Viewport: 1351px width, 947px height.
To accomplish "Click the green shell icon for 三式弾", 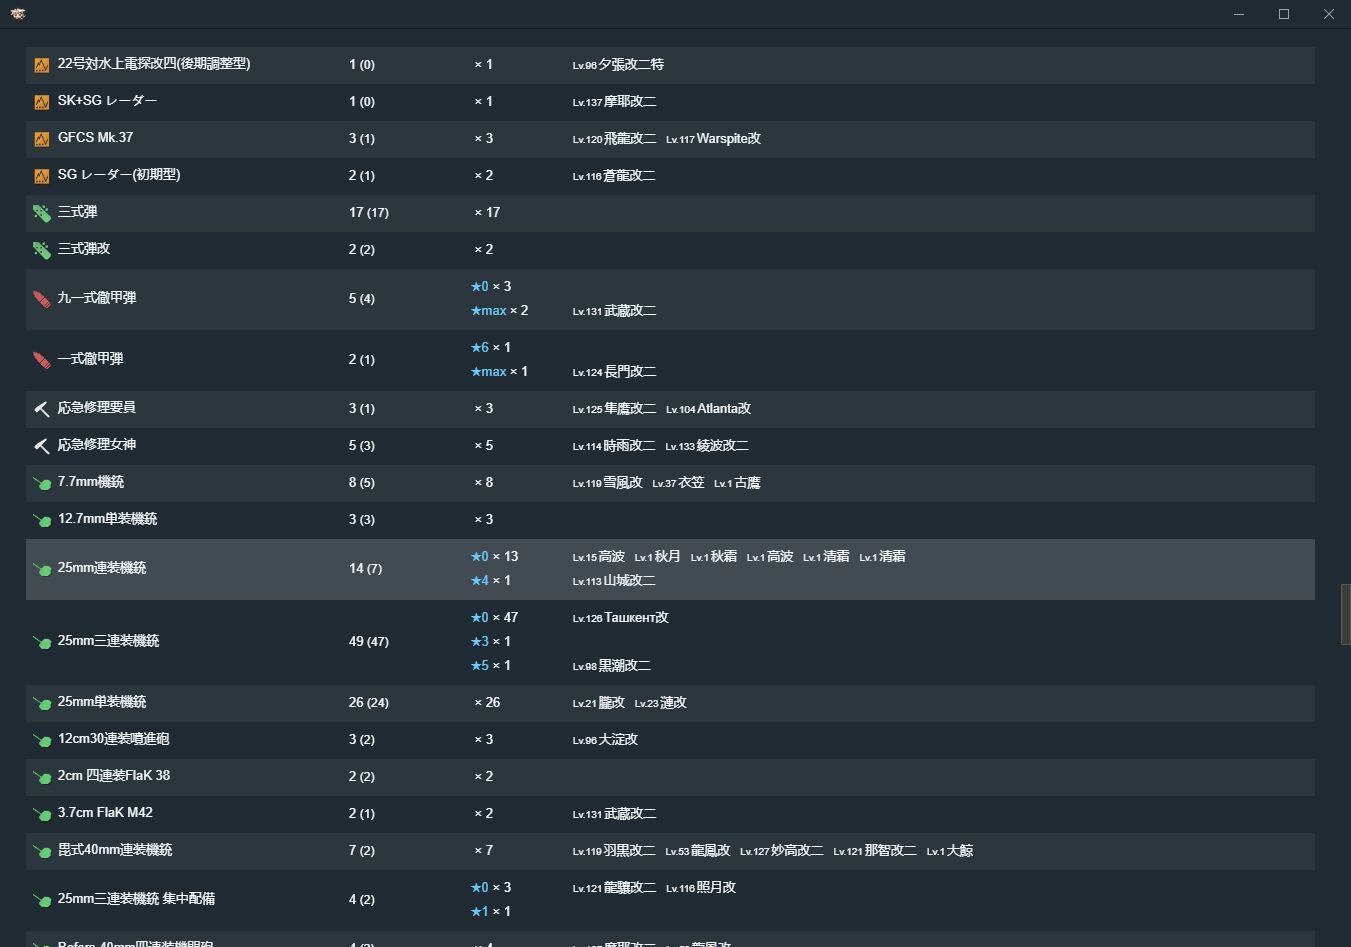I will pyautogui.click(x=41, y=213).
